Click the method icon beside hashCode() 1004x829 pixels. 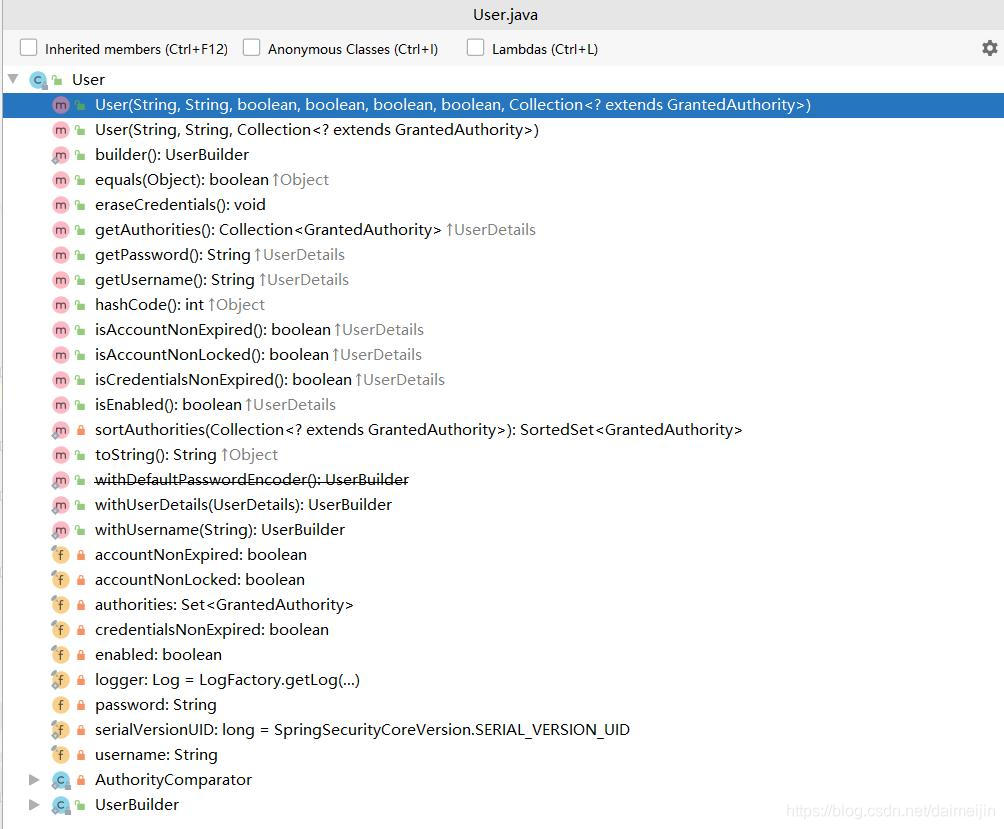pos(60,305)
